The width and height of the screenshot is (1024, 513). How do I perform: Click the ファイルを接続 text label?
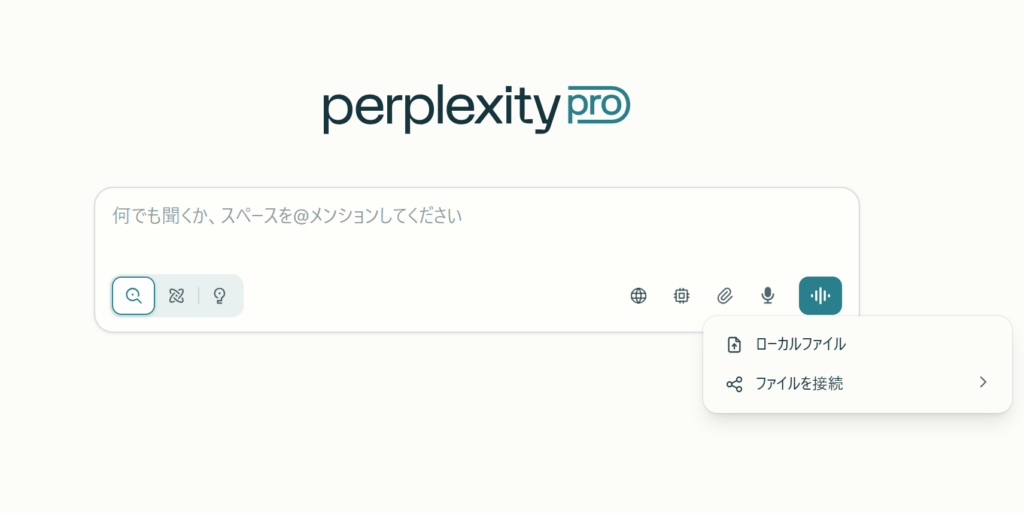click(799, 383)
